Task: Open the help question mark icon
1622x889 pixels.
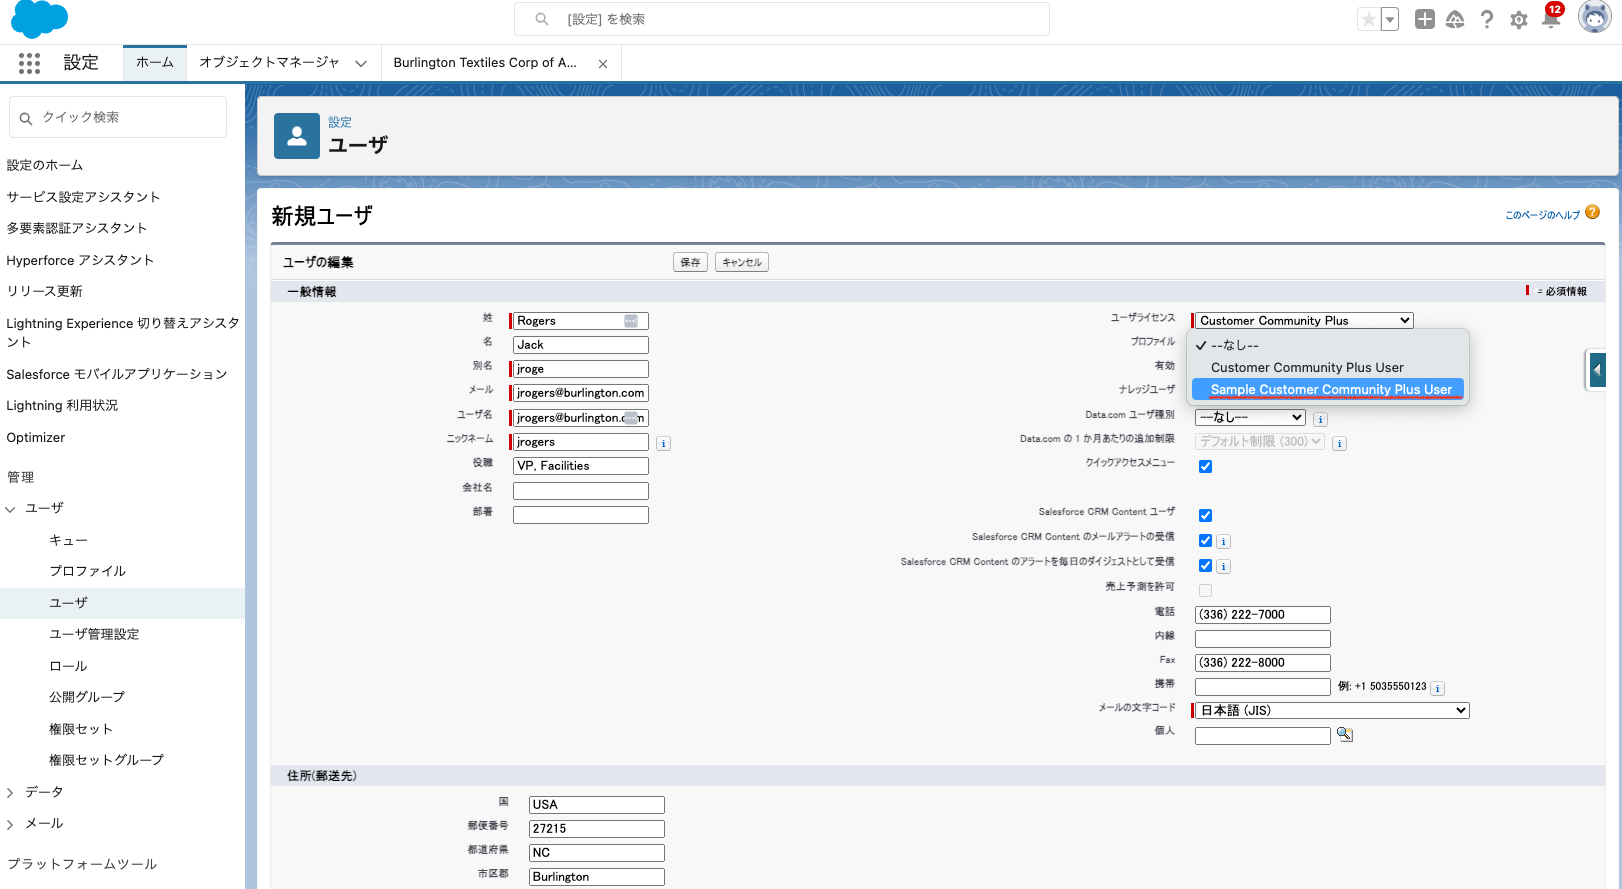Action: point(1487,19)
